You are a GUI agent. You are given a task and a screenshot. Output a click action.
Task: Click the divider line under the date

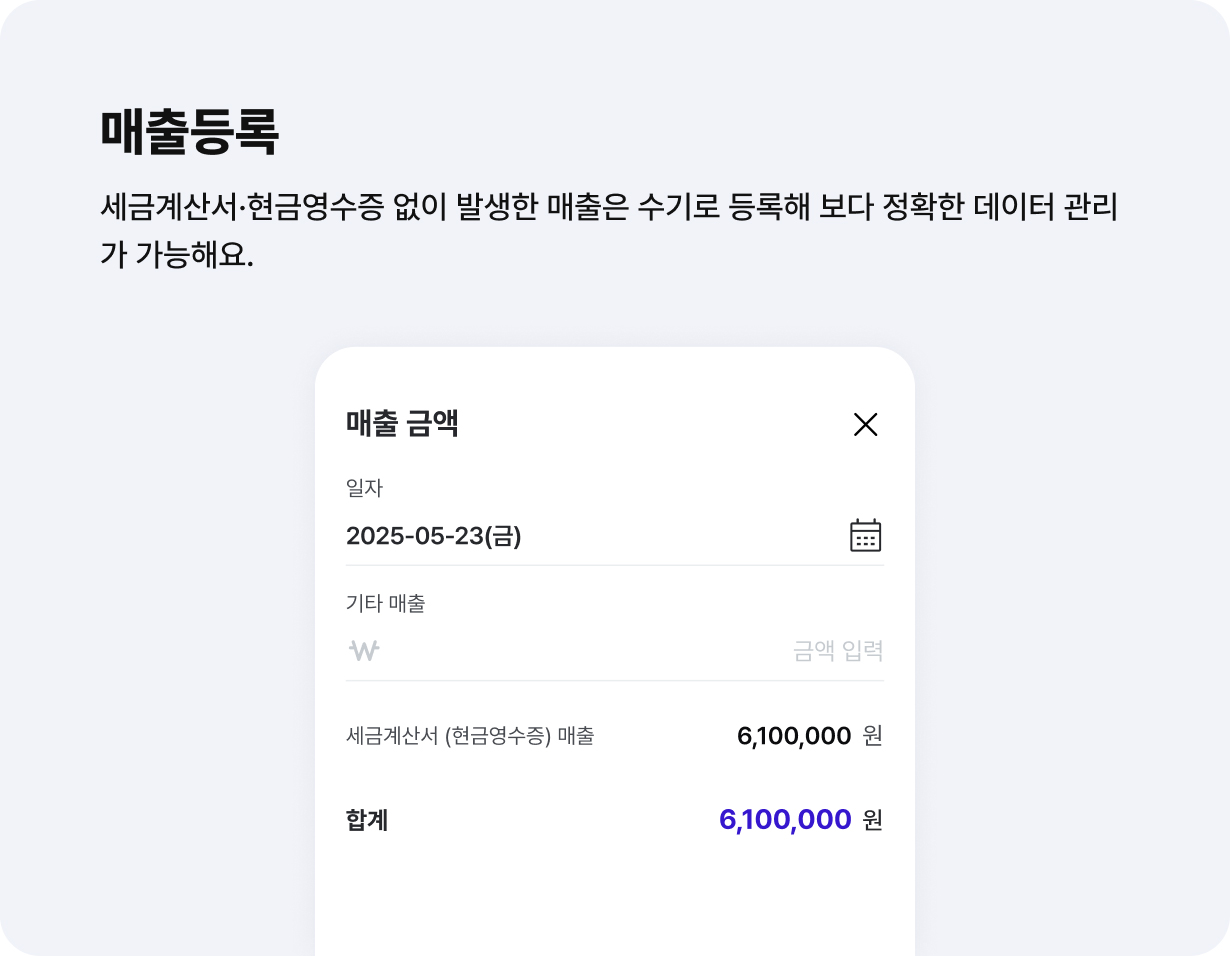614,565
